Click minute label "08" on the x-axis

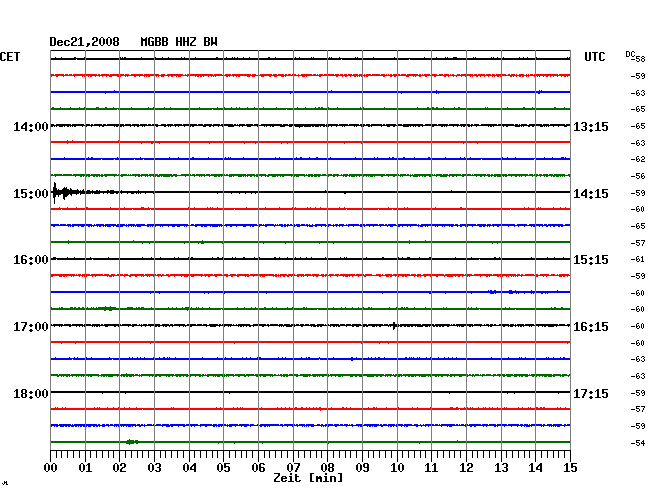(x=327, y=468)
